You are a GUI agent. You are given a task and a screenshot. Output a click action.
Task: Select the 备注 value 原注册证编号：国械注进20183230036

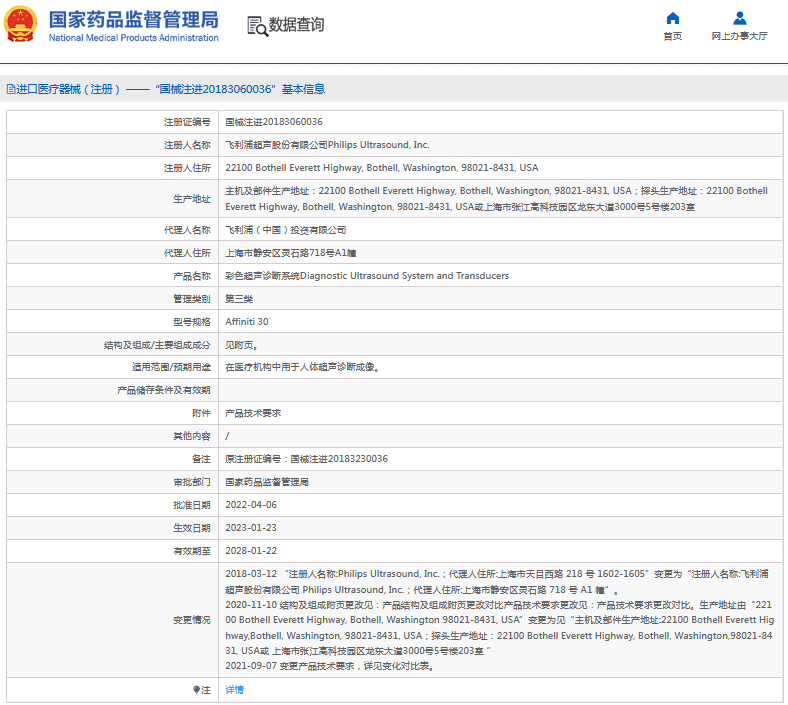coord(306,459)
